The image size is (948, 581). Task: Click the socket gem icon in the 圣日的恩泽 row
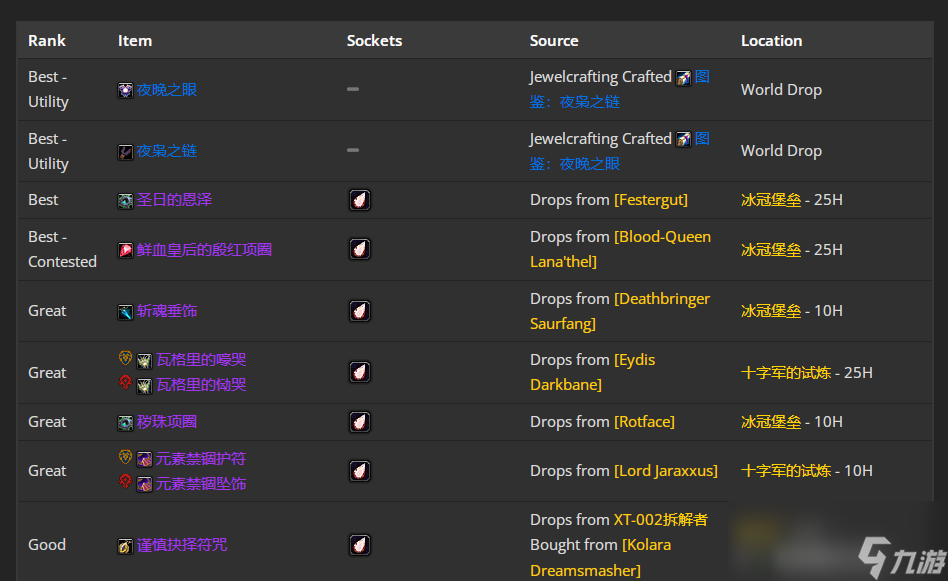(360, 200)
